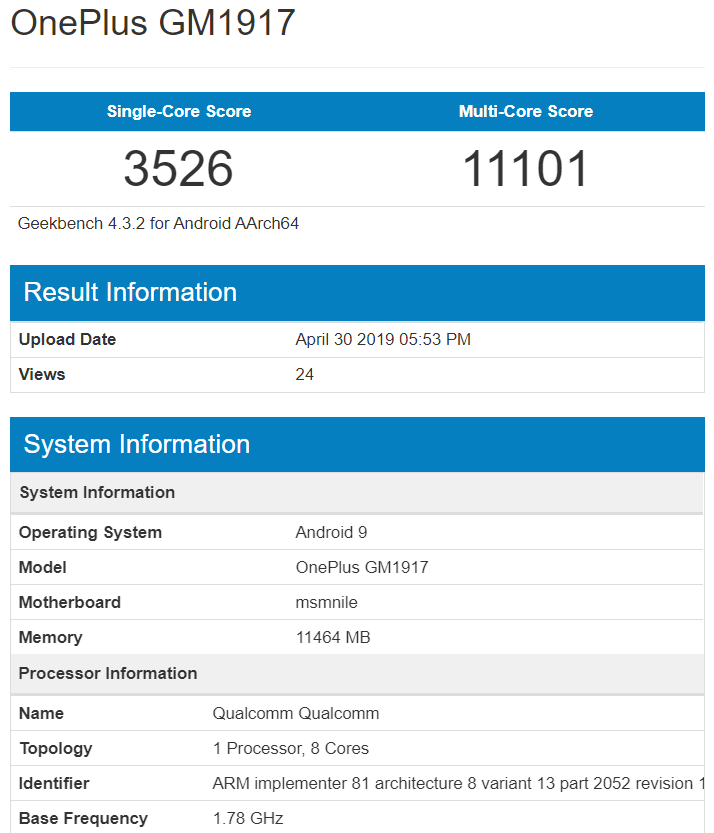Select the processor Name label

point(41,713)
